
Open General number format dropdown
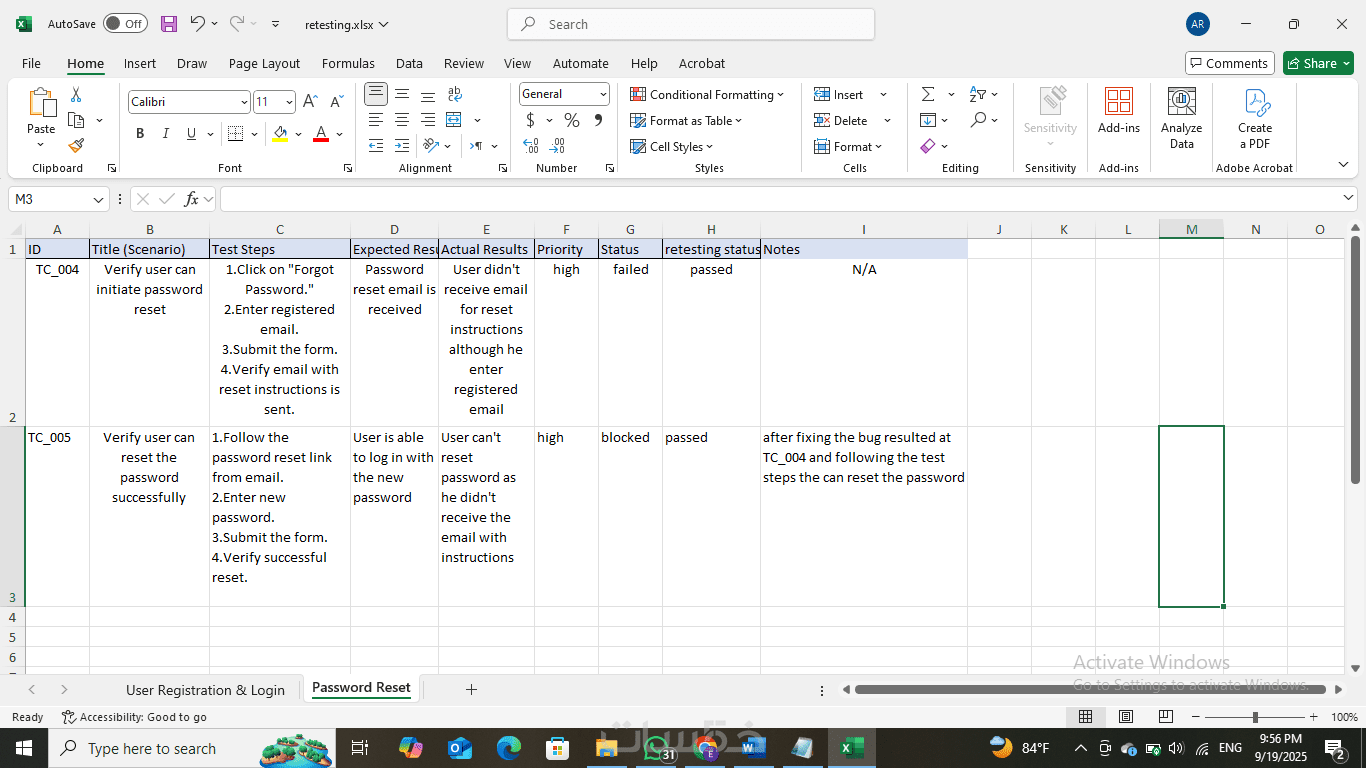click(x=603, y=94)
